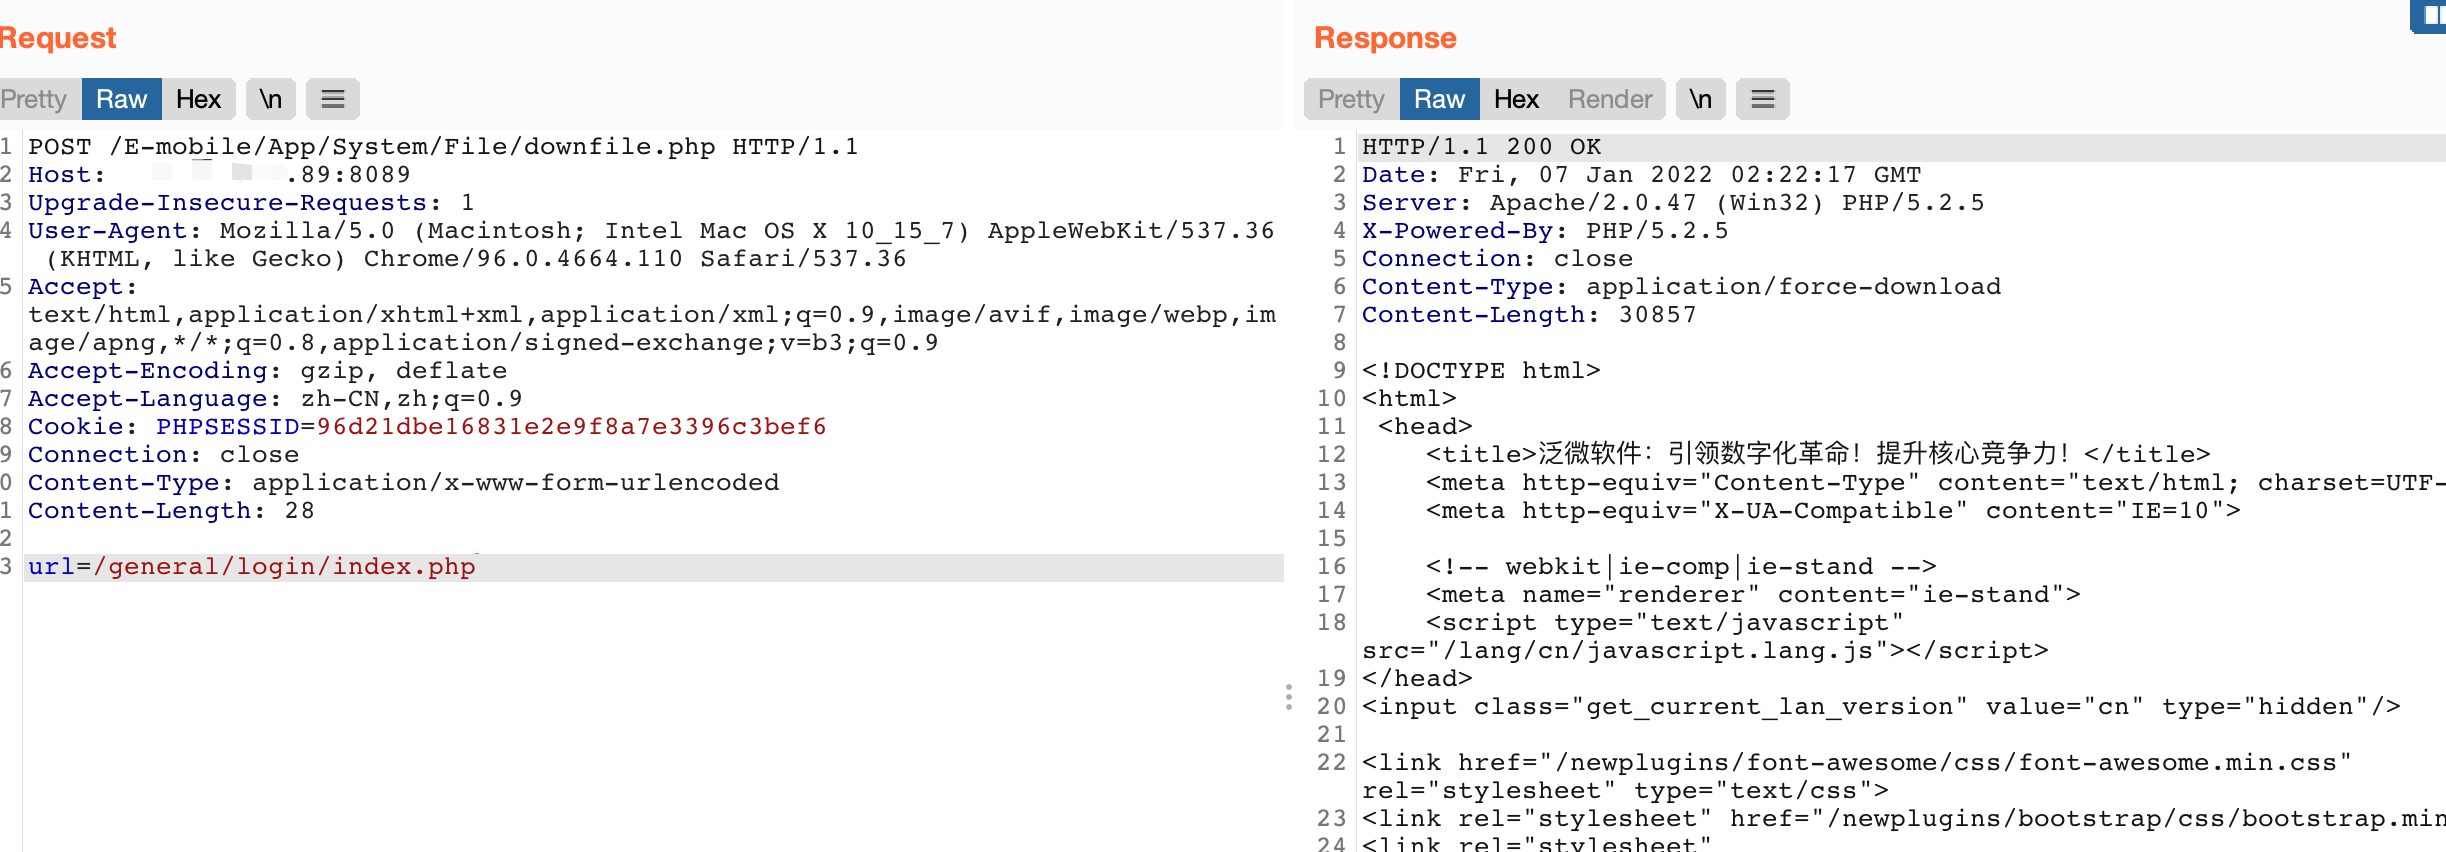Open the Response panel hamburger options menu

coord(1763,99)
